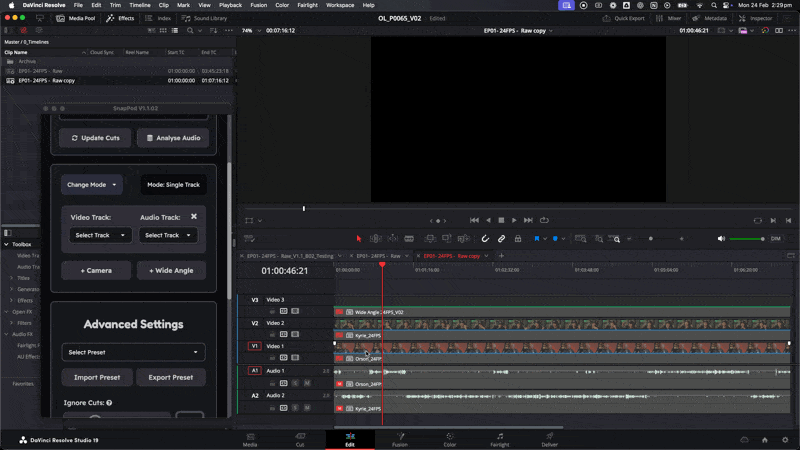Stop playback in viewer
This screenshot has width=800, height=450.
[501, 220]
